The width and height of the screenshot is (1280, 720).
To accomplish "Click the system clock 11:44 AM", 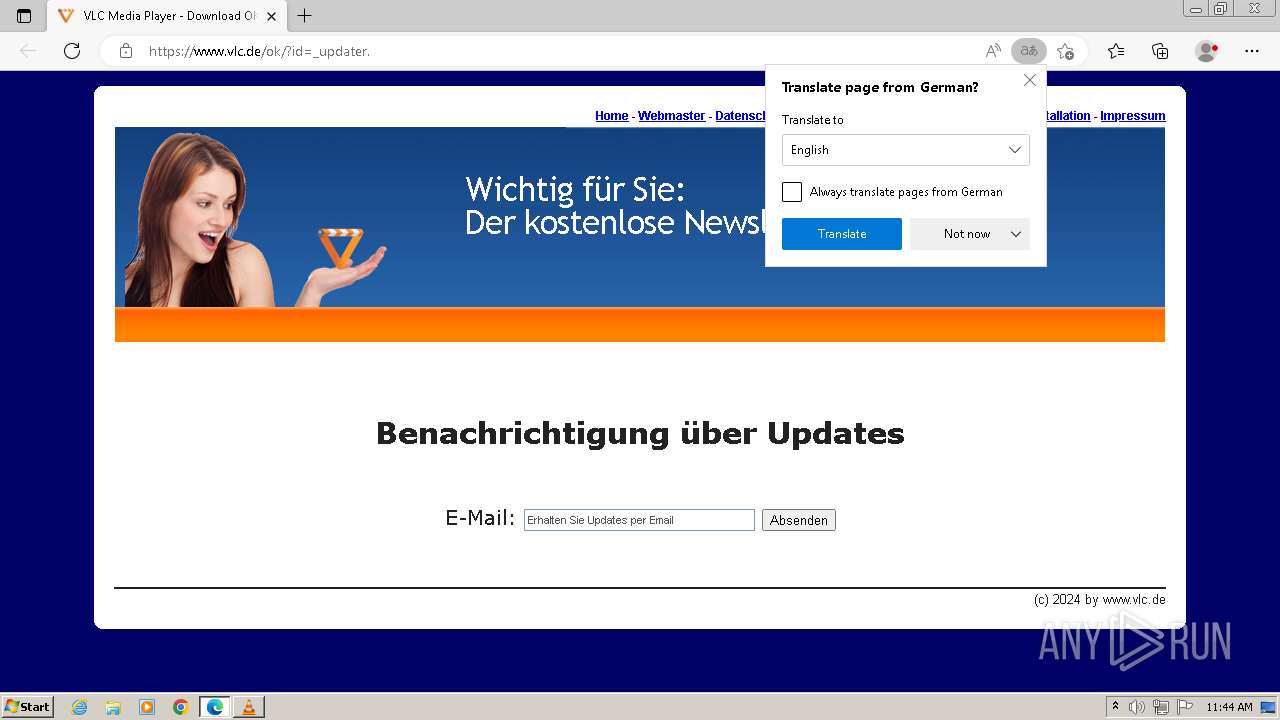I will point(1229,707).
